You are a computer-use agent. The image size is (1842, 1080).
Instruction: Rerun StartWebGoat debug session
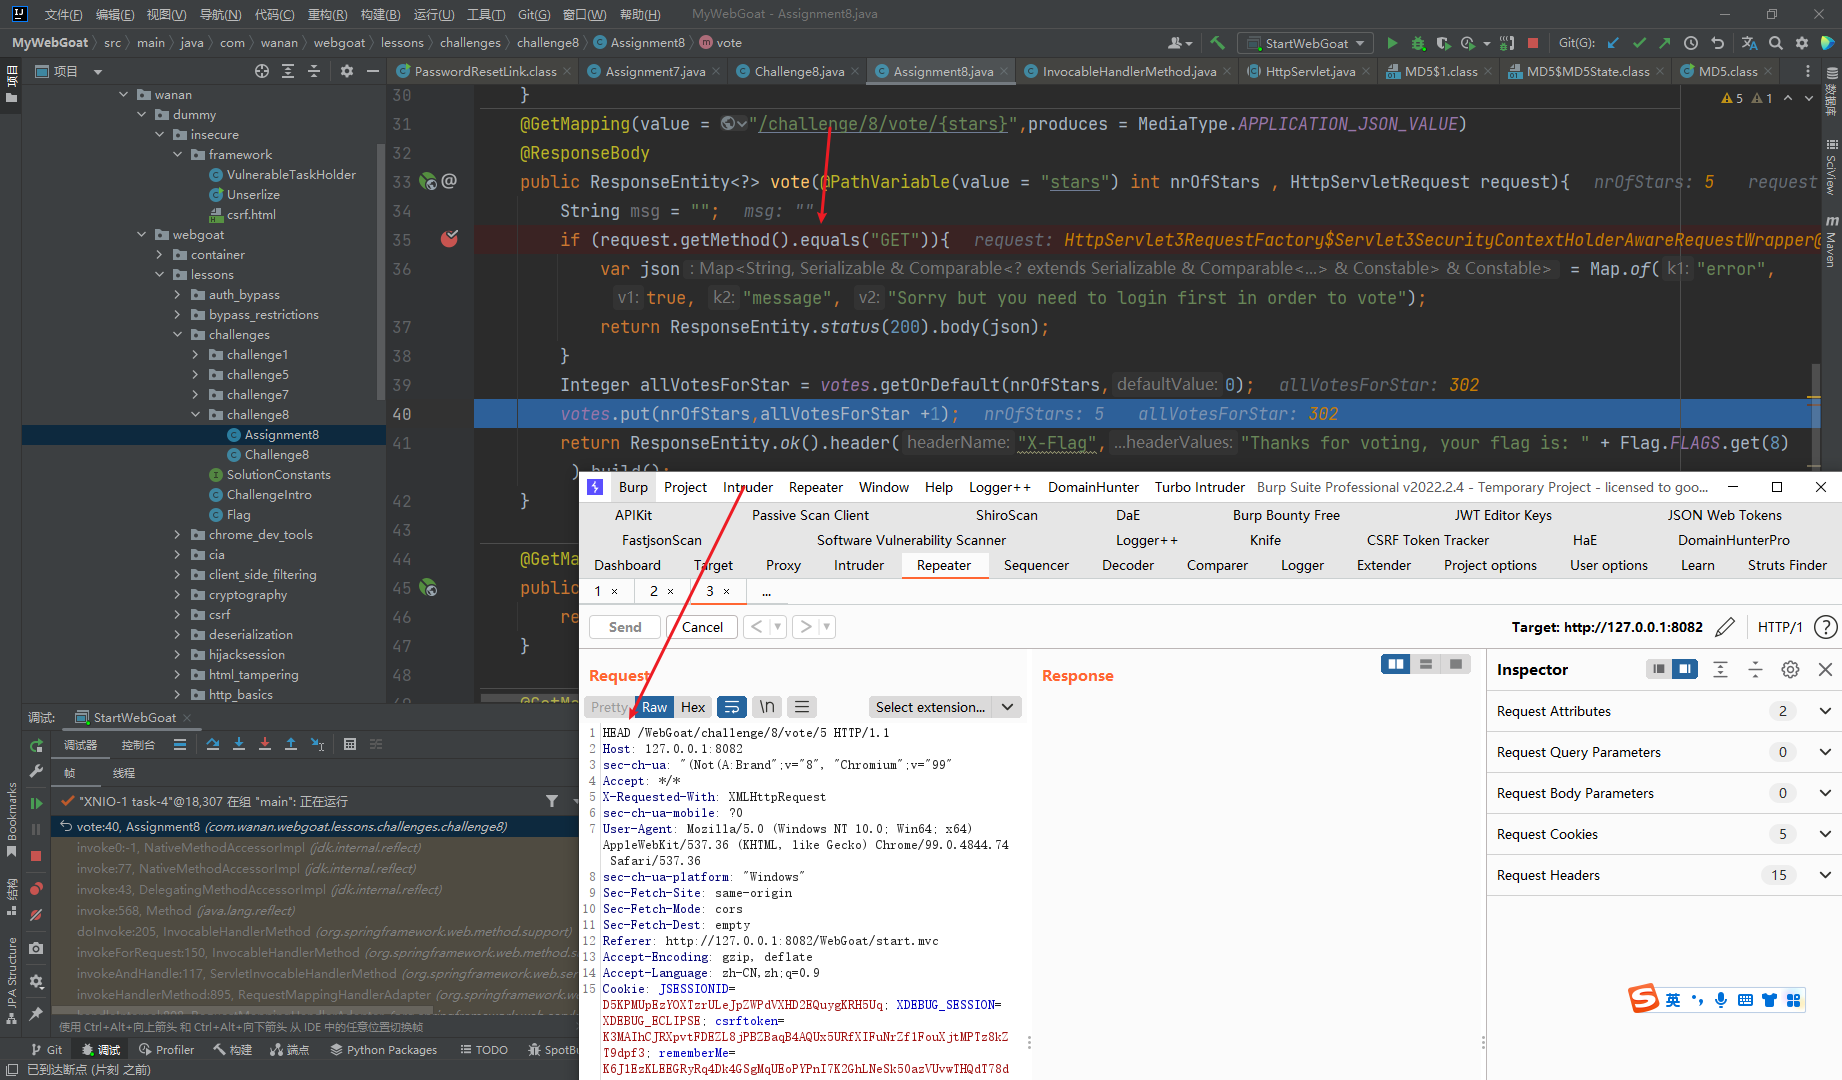(36, 745)
